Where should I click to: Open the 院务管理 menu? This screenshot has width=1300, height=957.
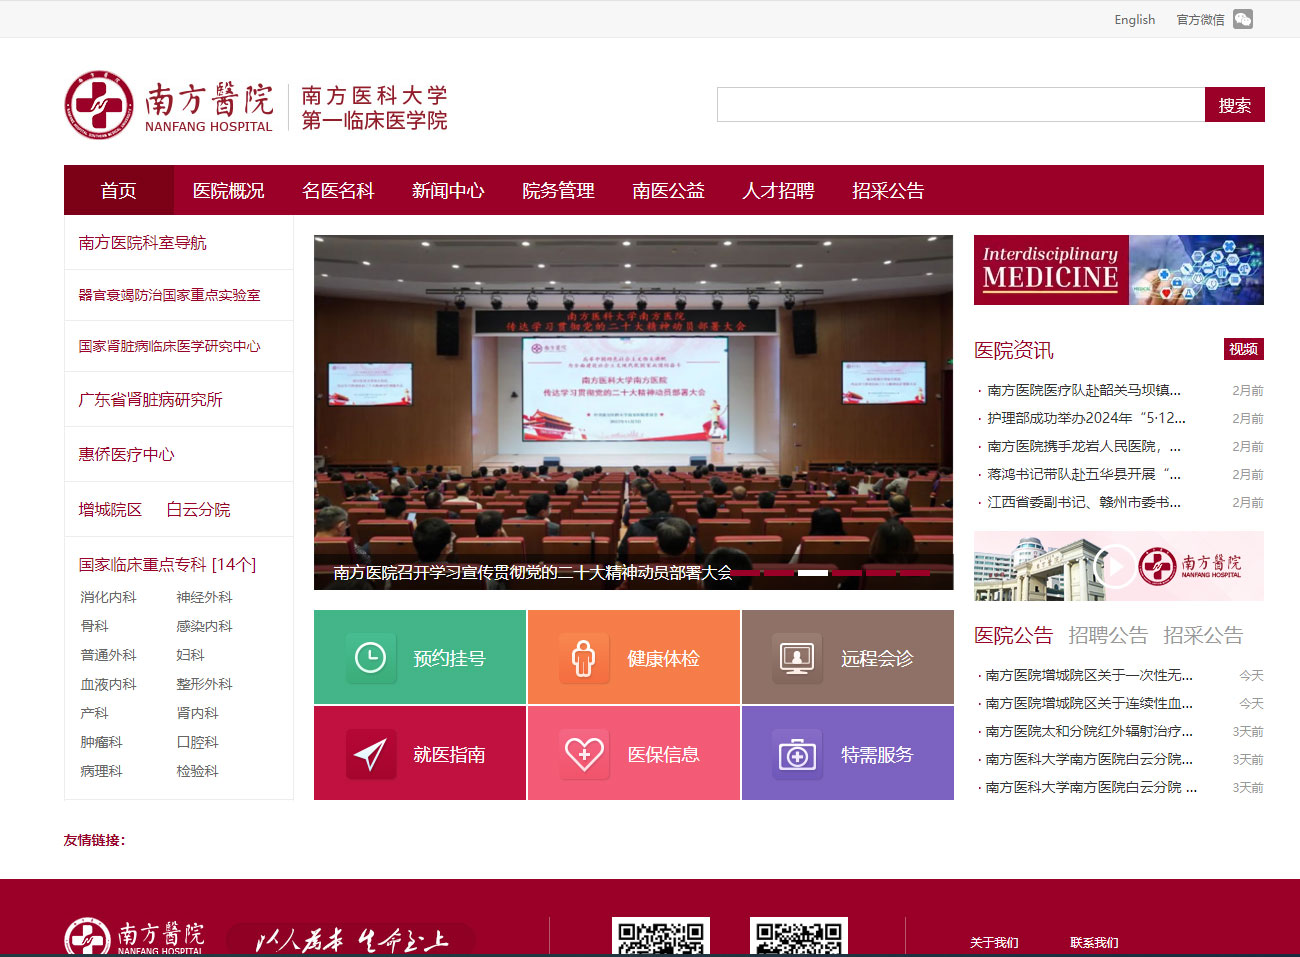pos(559,190)
